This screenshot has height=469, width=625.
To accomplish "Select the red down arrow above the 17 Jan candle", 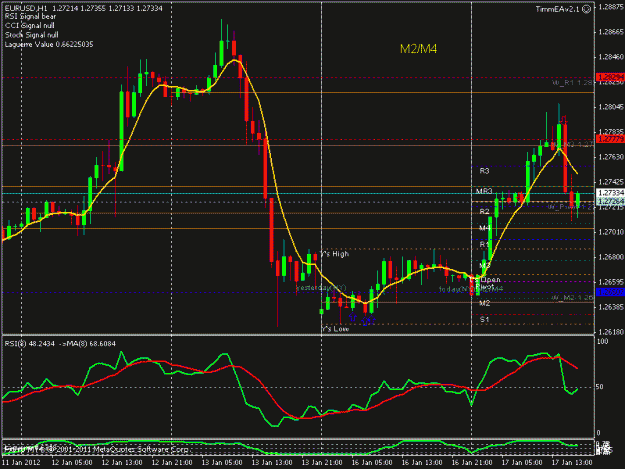I will pos(564,118).
